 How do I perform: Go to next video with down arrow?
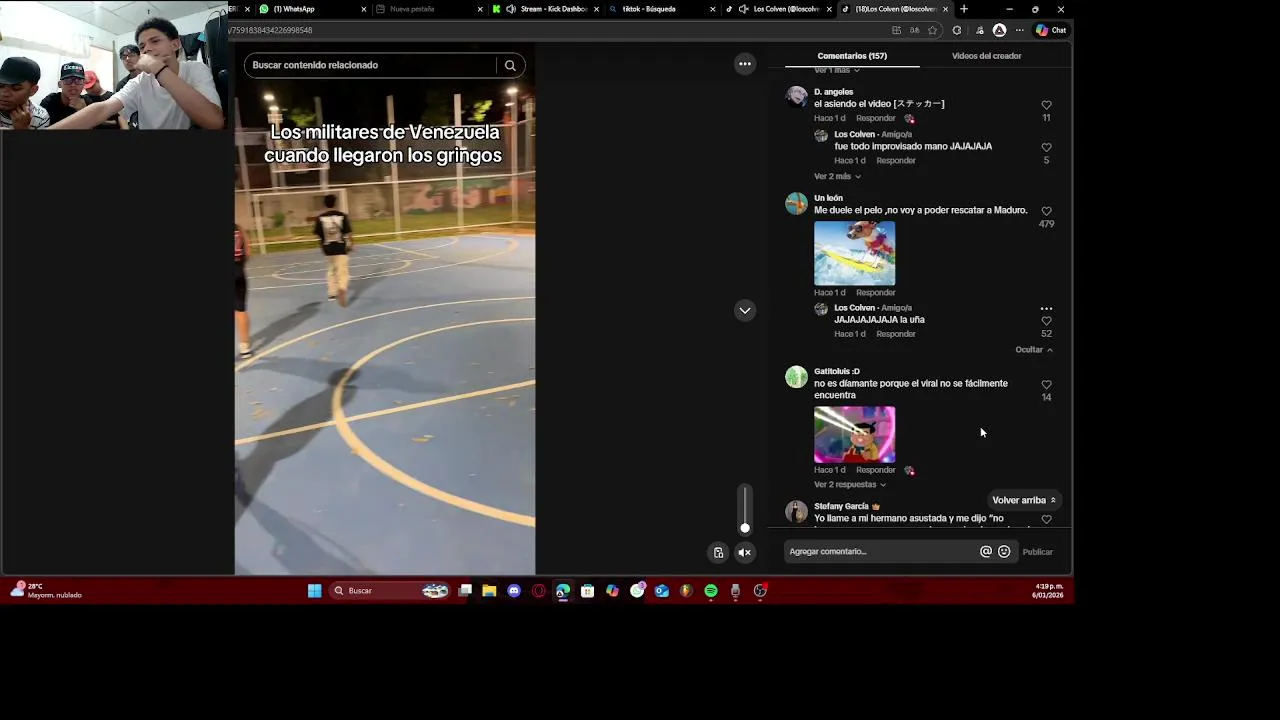point(745,310)
